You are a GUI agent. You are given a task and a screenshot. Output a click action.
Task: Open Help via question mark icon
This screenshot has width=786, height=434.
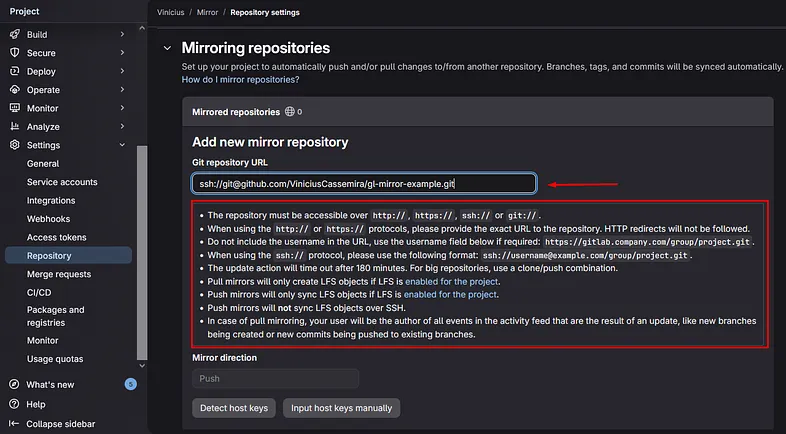15,404
